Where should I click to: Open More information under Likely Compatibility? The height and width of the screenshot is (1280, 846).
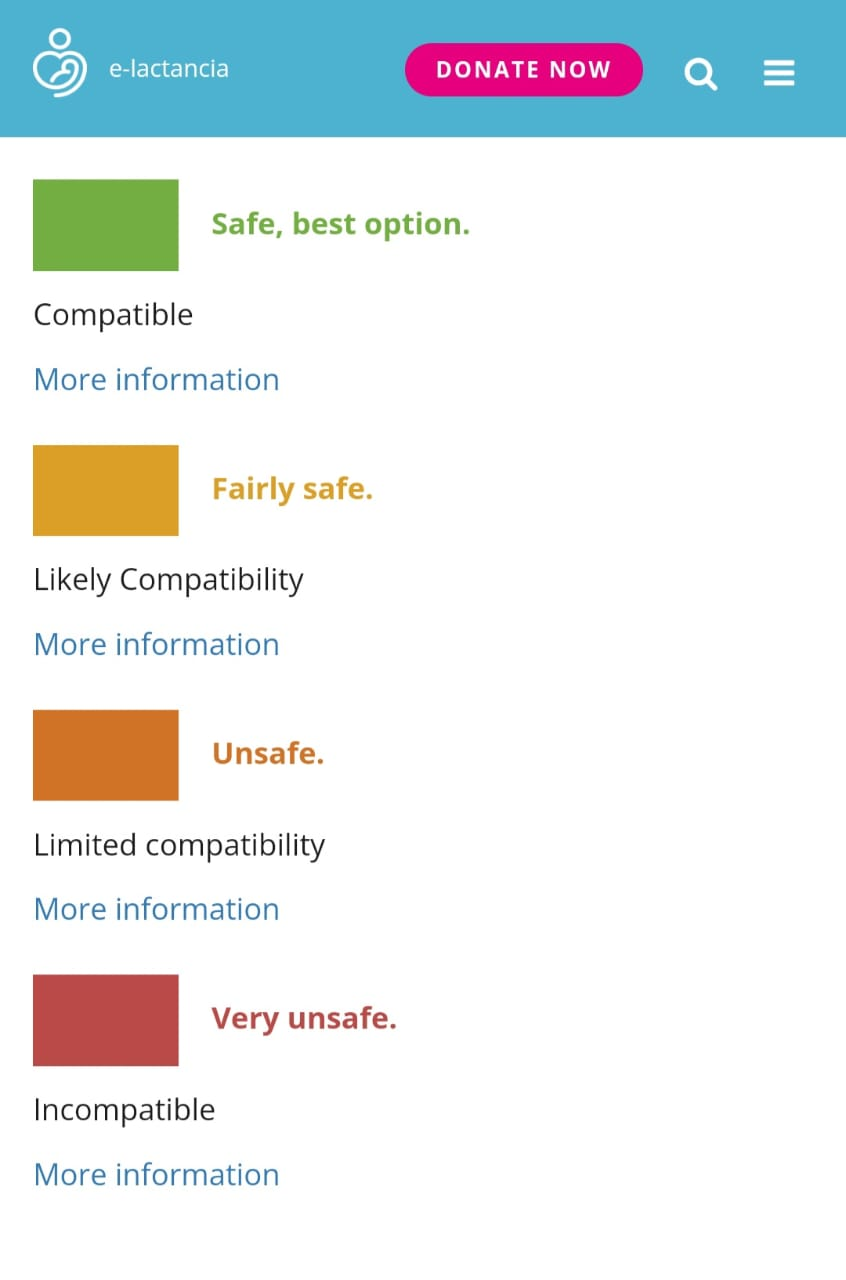coord(157,645)
